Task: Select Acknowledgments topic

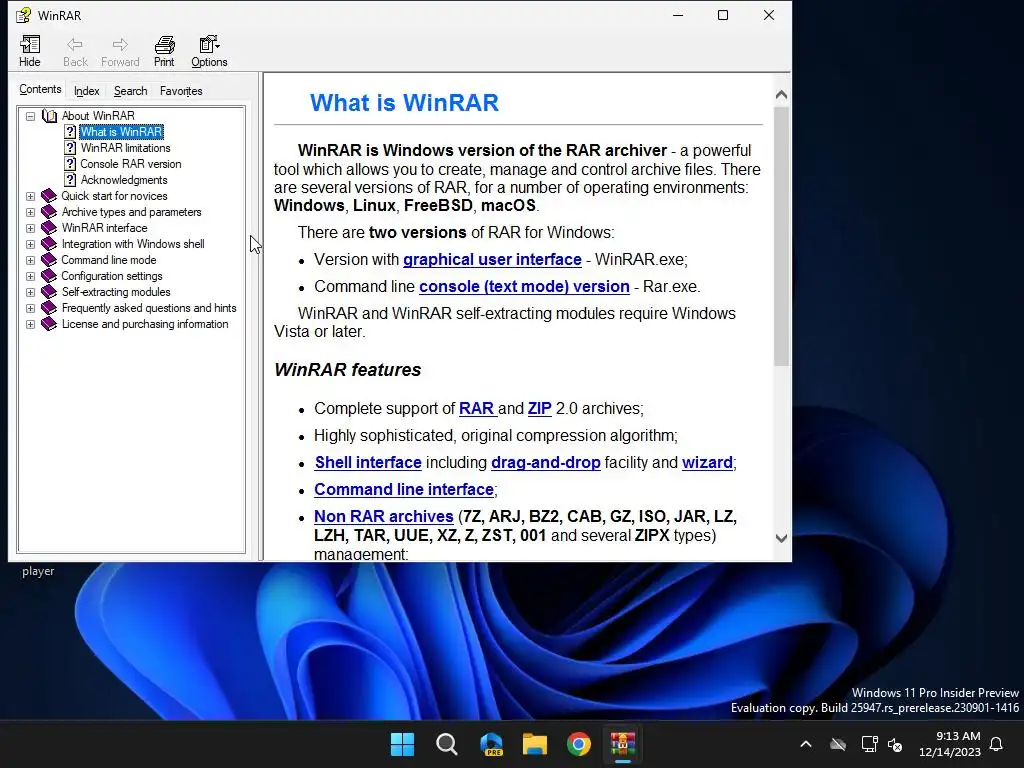Action: [x=124, y=180]
